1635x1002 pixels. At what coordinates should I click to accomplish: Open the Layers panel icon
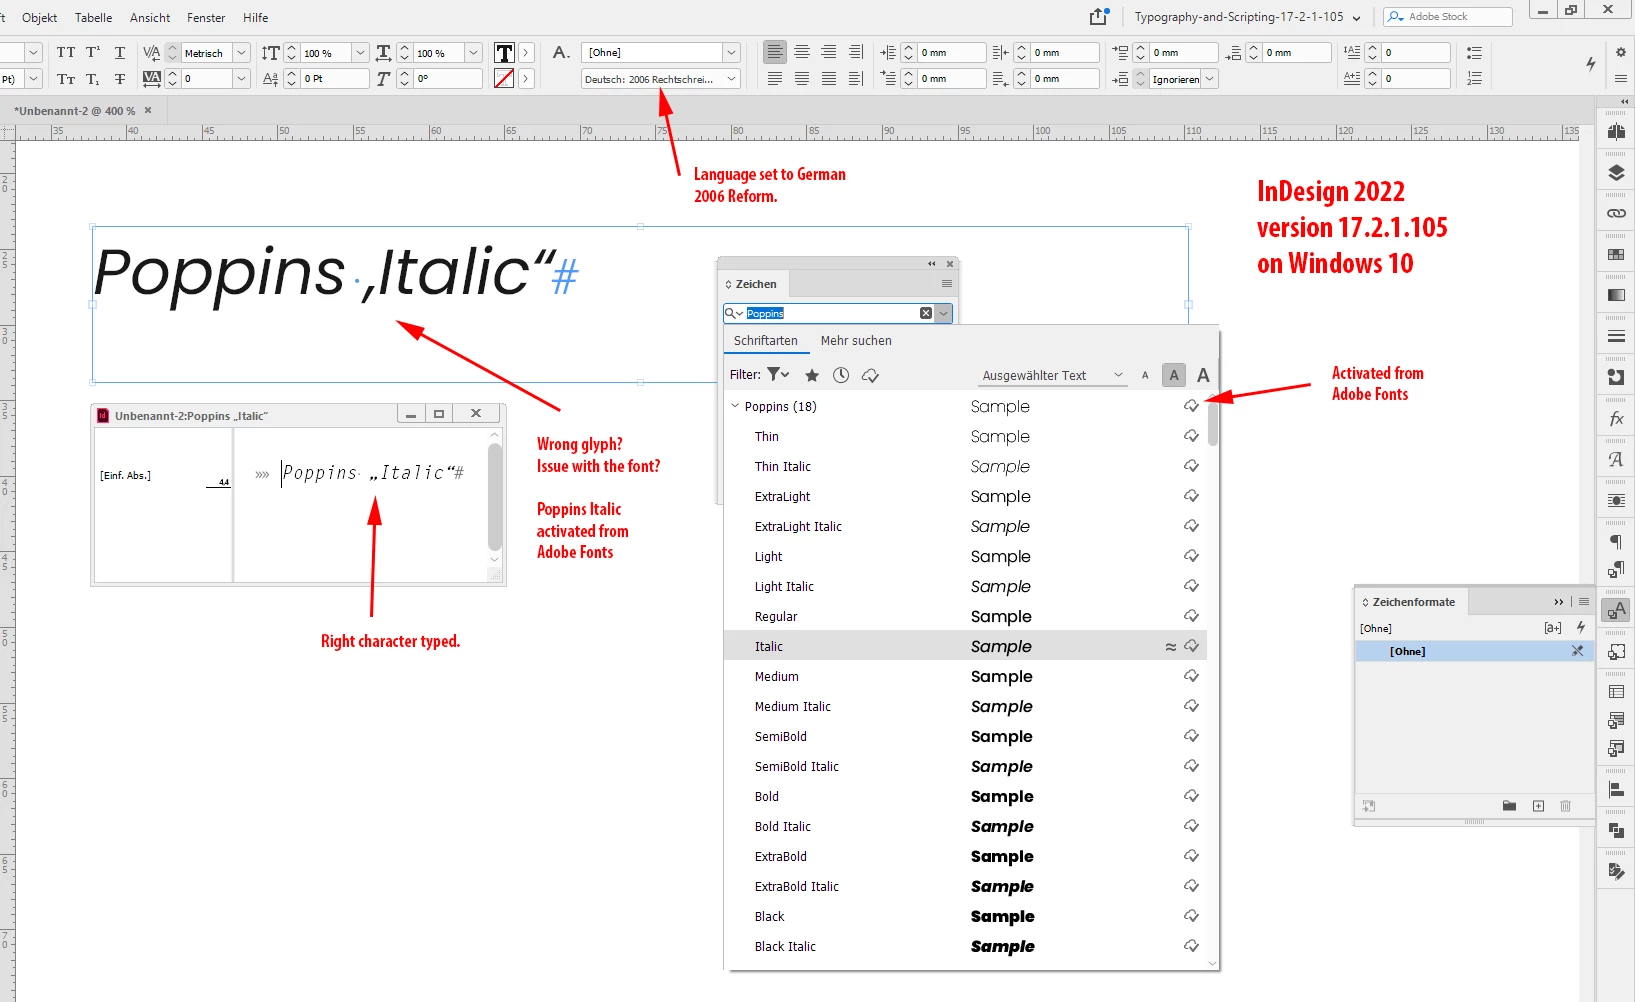1616,172
